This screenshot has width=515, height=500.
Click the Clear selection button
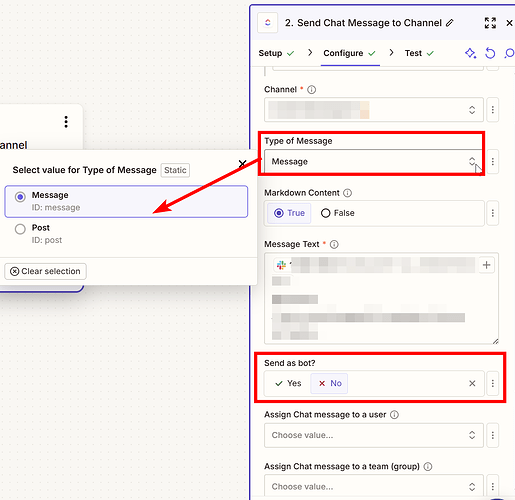(x=45, y=271)
